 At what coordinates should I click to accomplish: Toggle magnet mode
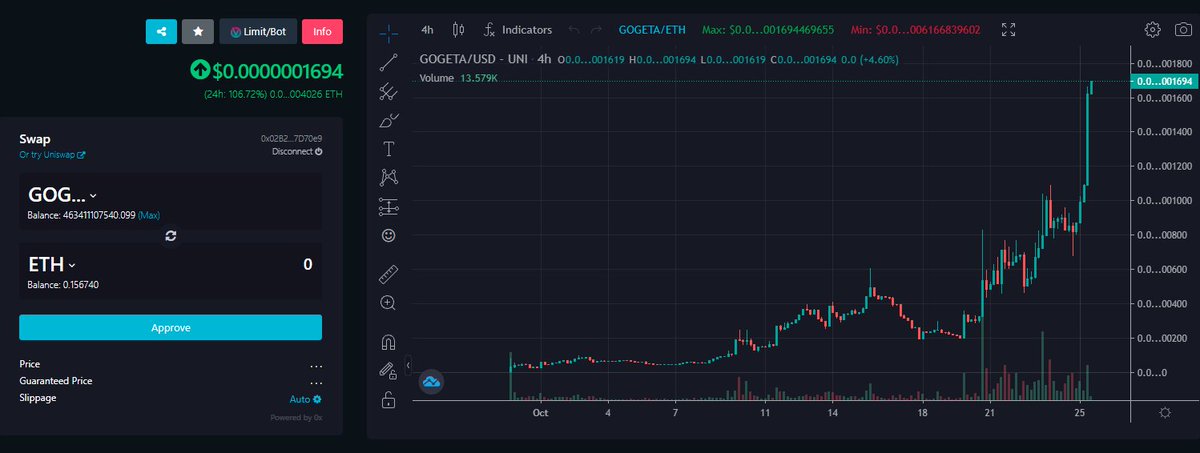point(389,341)
